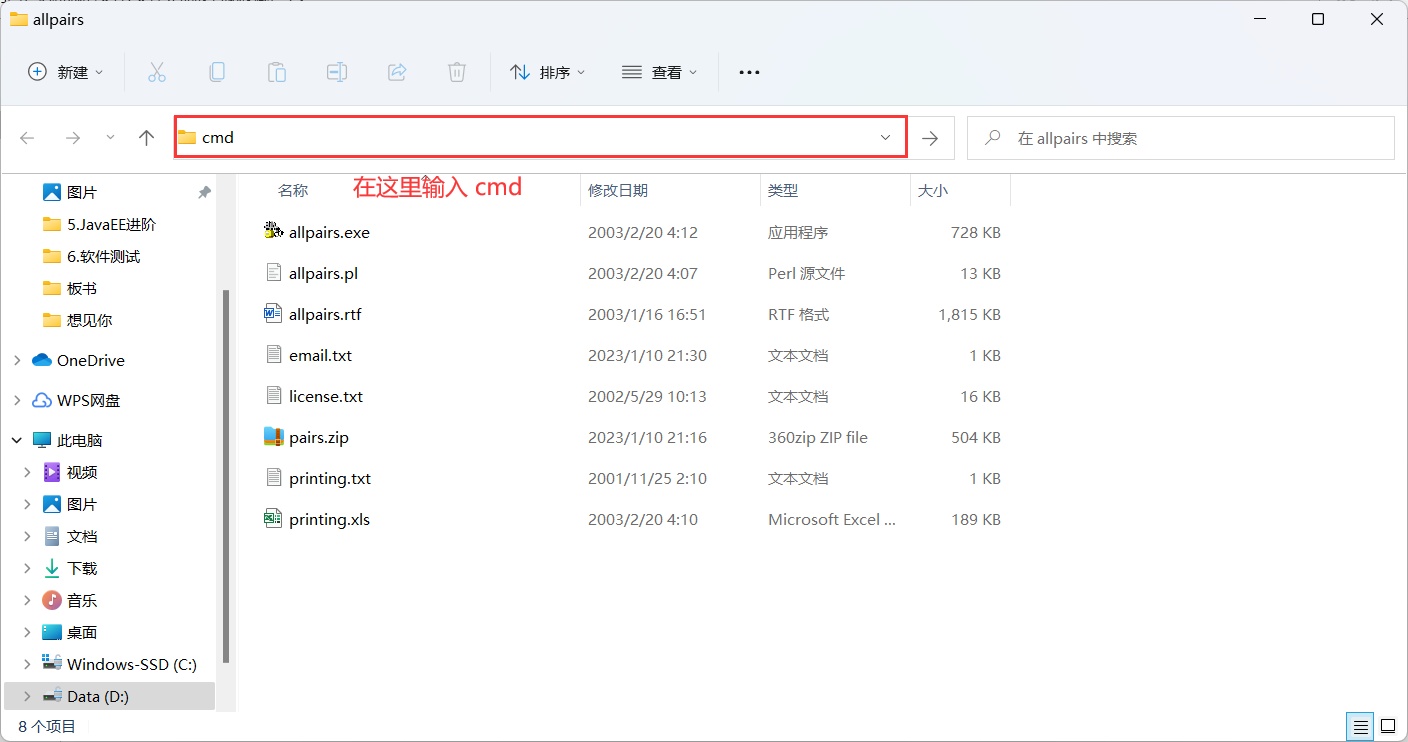Sort by the 类型 column header
Viewport: 1408px width, 742px height.
coord(783,190)
